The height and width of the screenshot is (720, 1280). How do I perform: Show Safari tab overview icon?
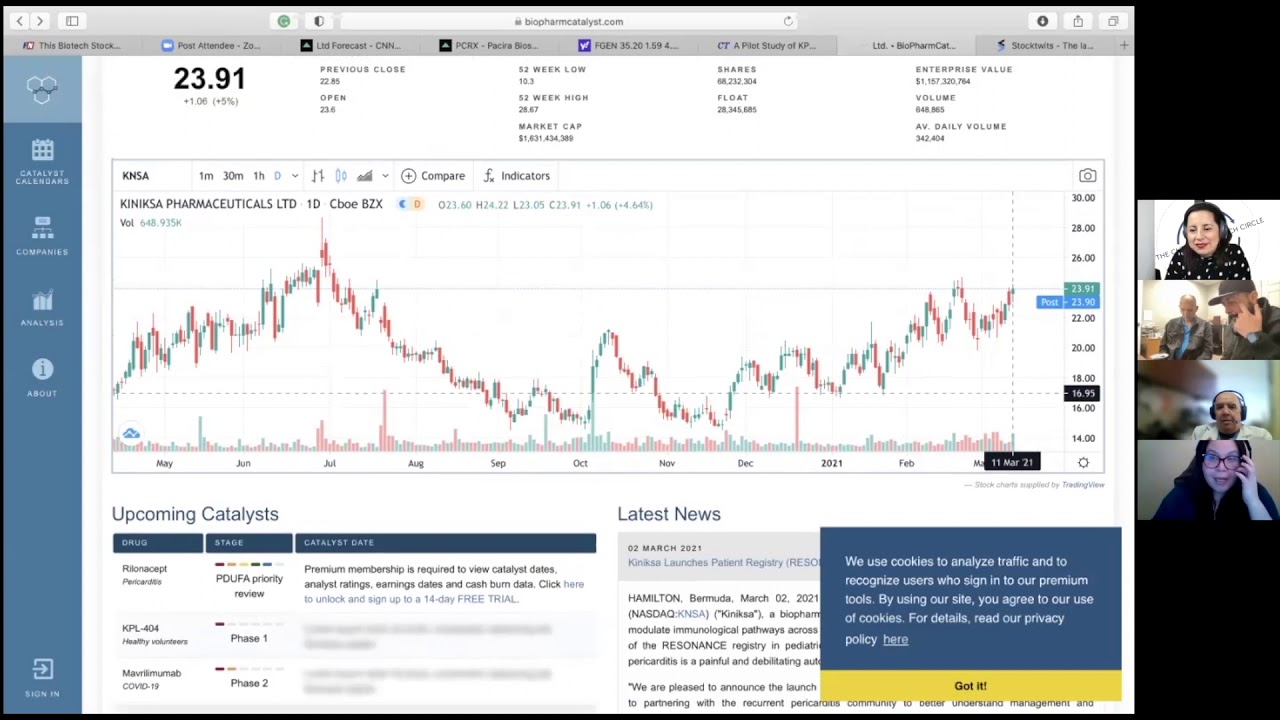[1113, 21]
